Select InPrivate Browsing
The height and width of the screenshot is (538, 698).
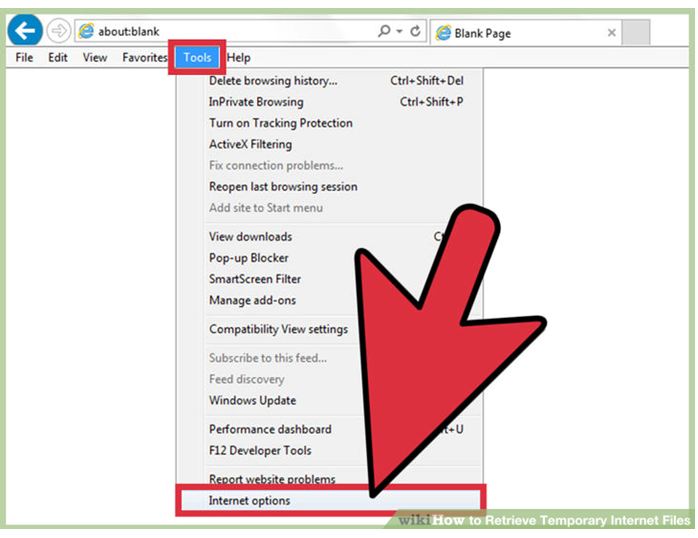329,101
